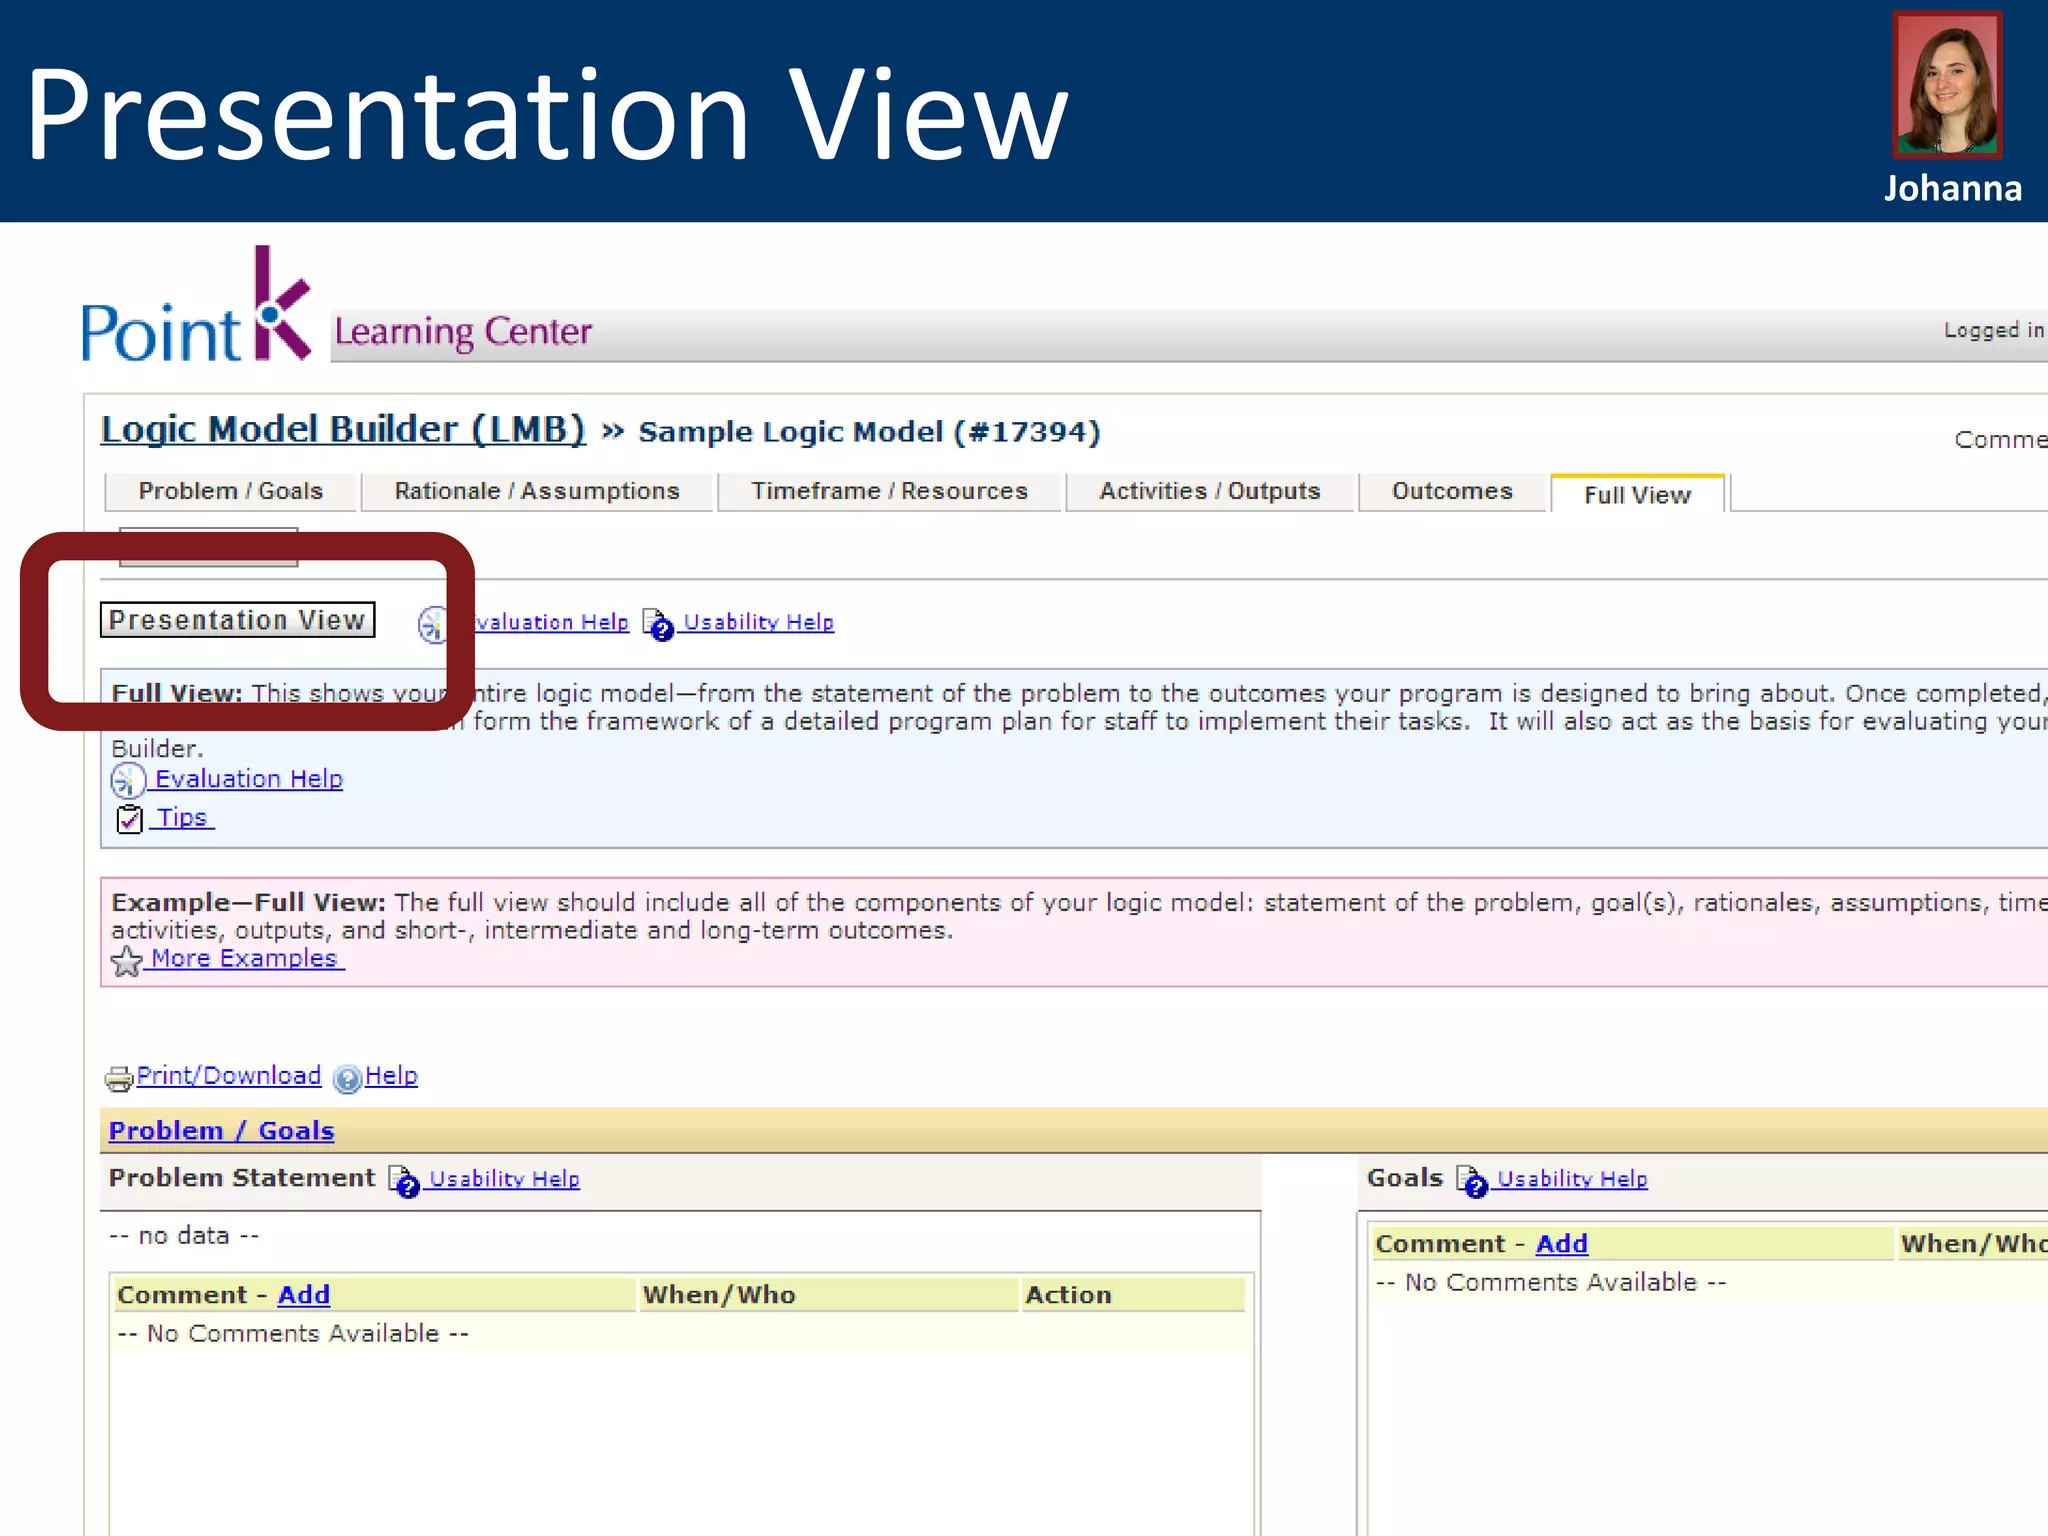Open the Logic Model Builder (LMB) link
The width and height of the screenshot is (2048, 1536).
click(x=343, y=429)
